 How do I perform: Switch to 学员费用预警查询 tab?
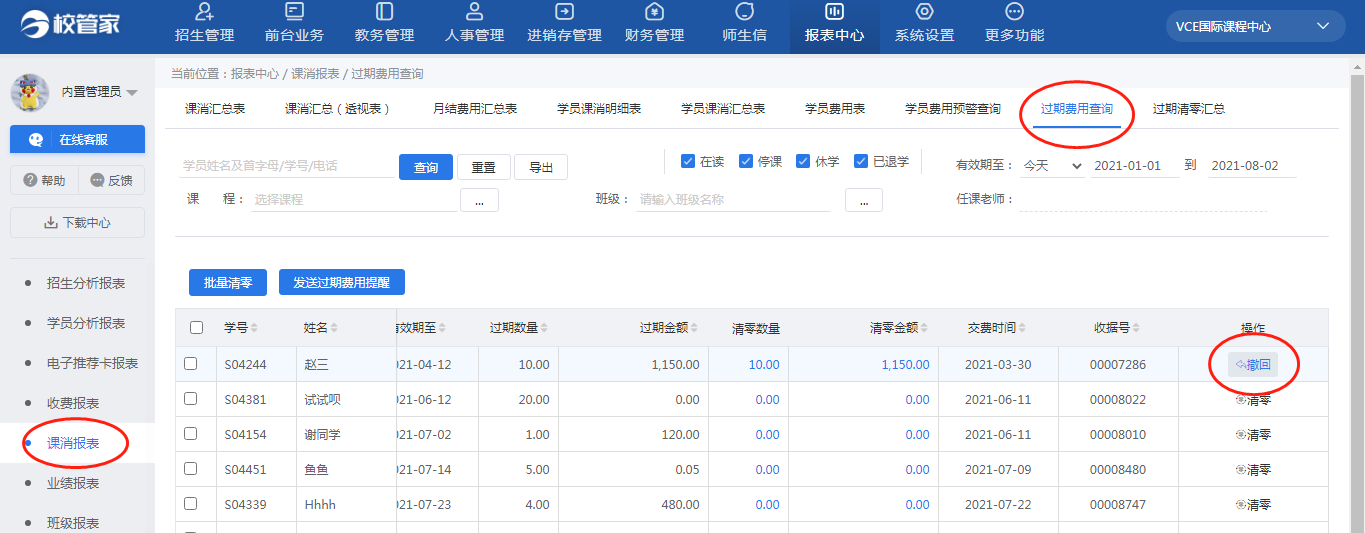pyautogui.click(x=953, y=109)
